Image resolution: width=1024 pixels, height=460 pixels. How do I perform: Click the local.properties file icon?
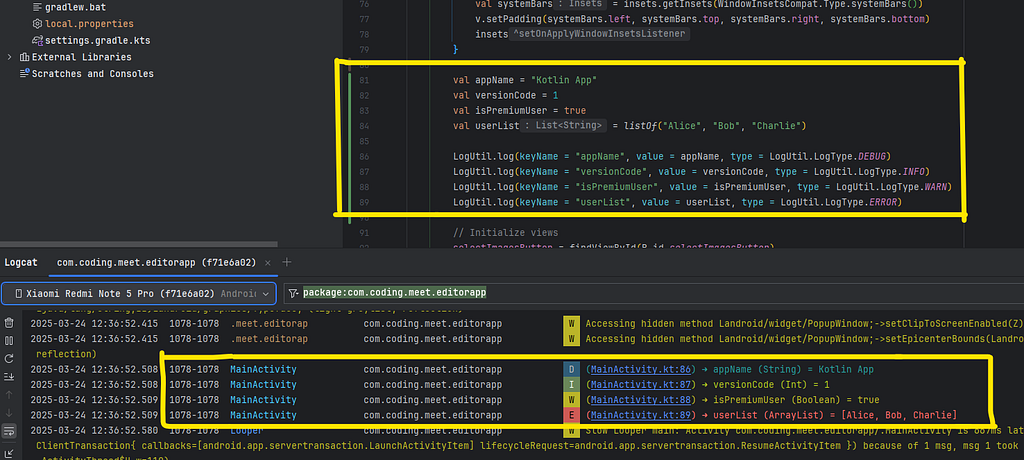(38, 24)
